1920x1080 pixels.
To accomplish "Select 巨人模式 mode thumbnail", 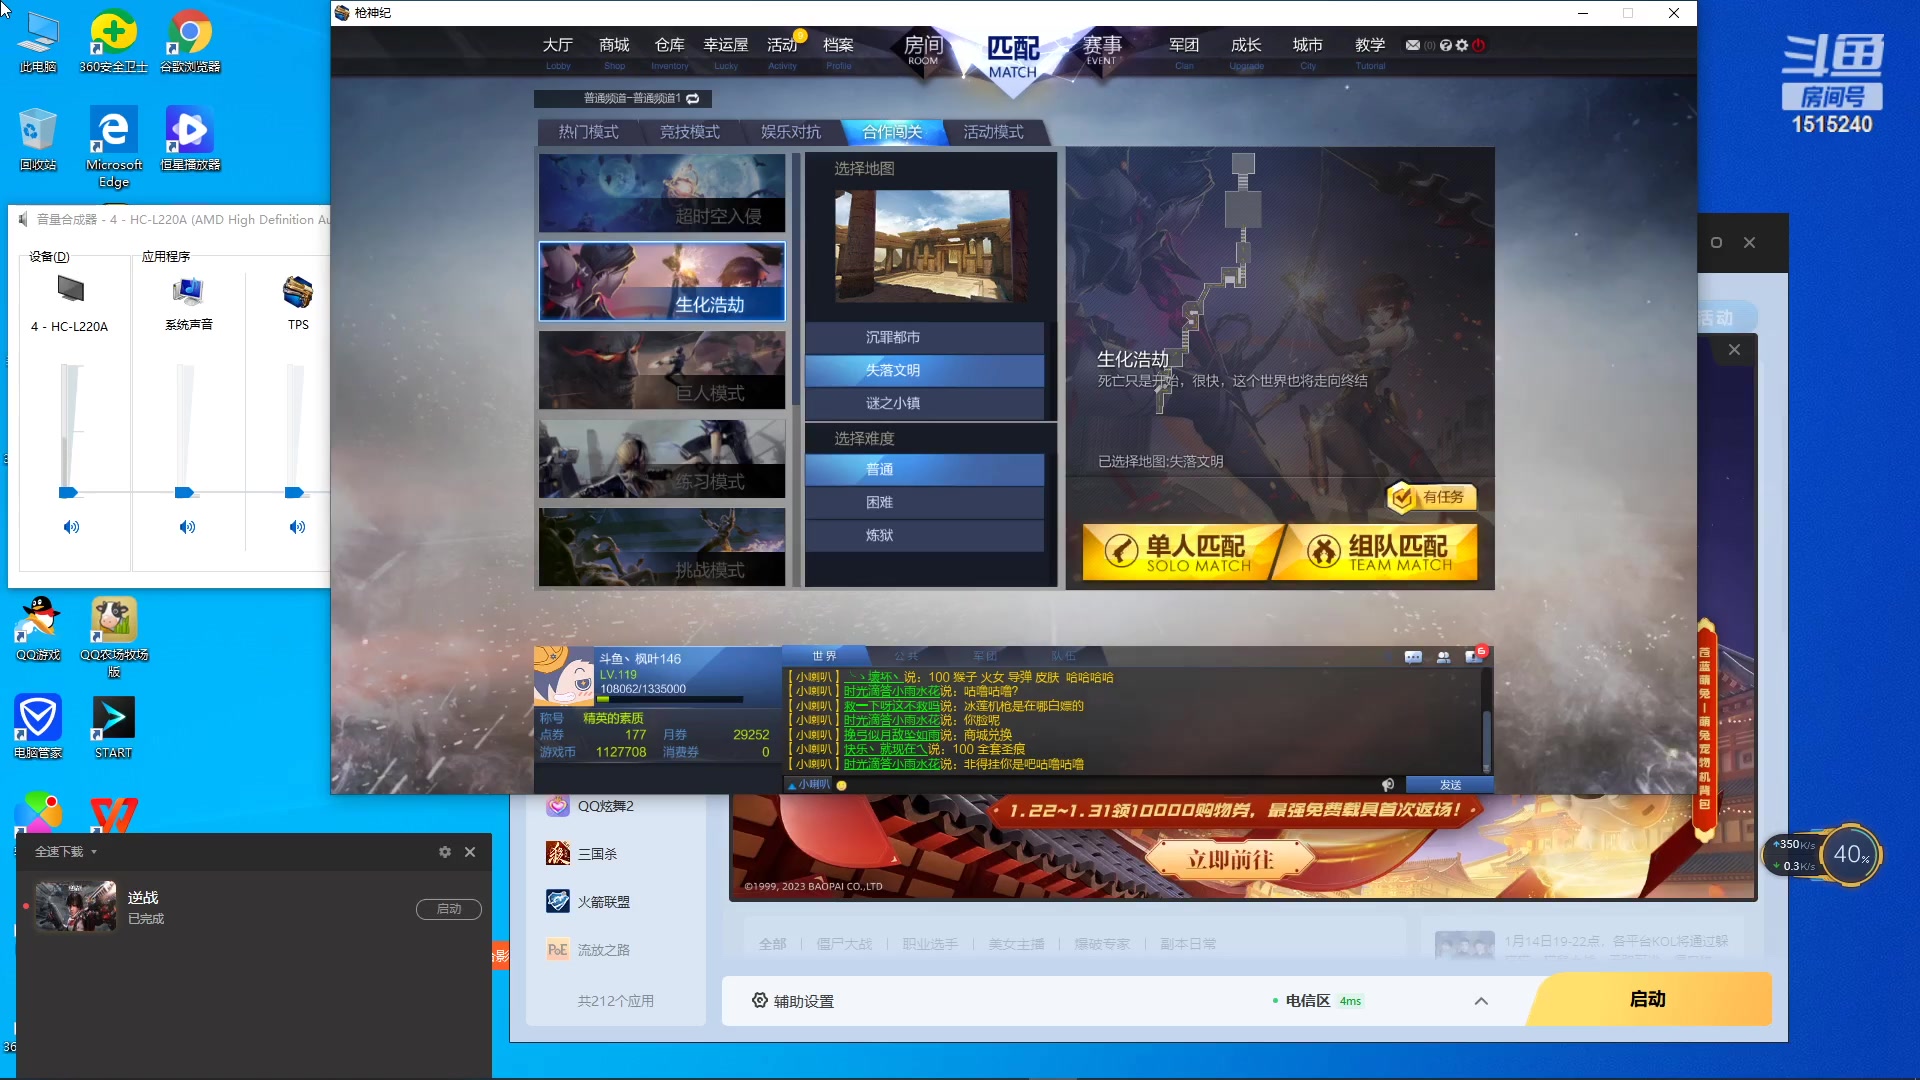I will [x=662, y=370].
